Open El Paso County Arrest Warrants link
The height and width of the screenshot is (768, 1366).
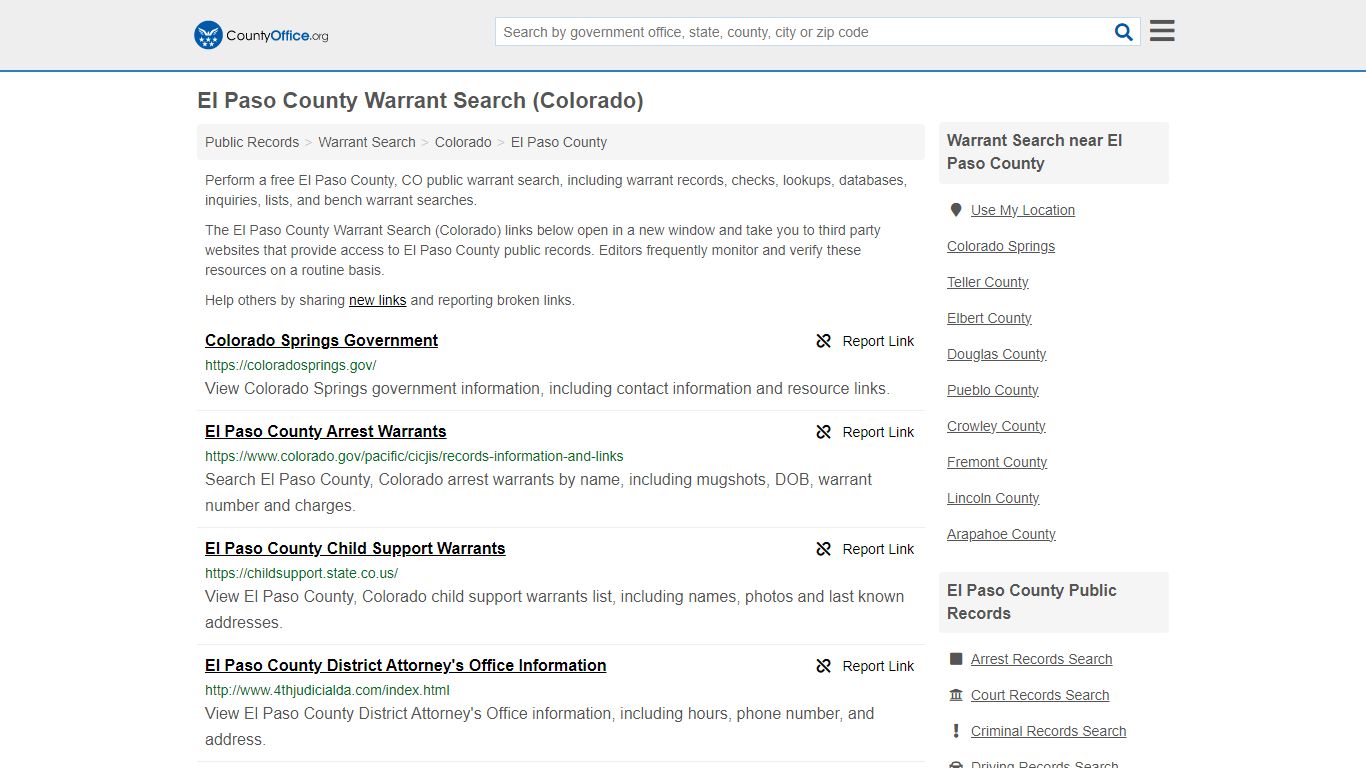[326, 431]
